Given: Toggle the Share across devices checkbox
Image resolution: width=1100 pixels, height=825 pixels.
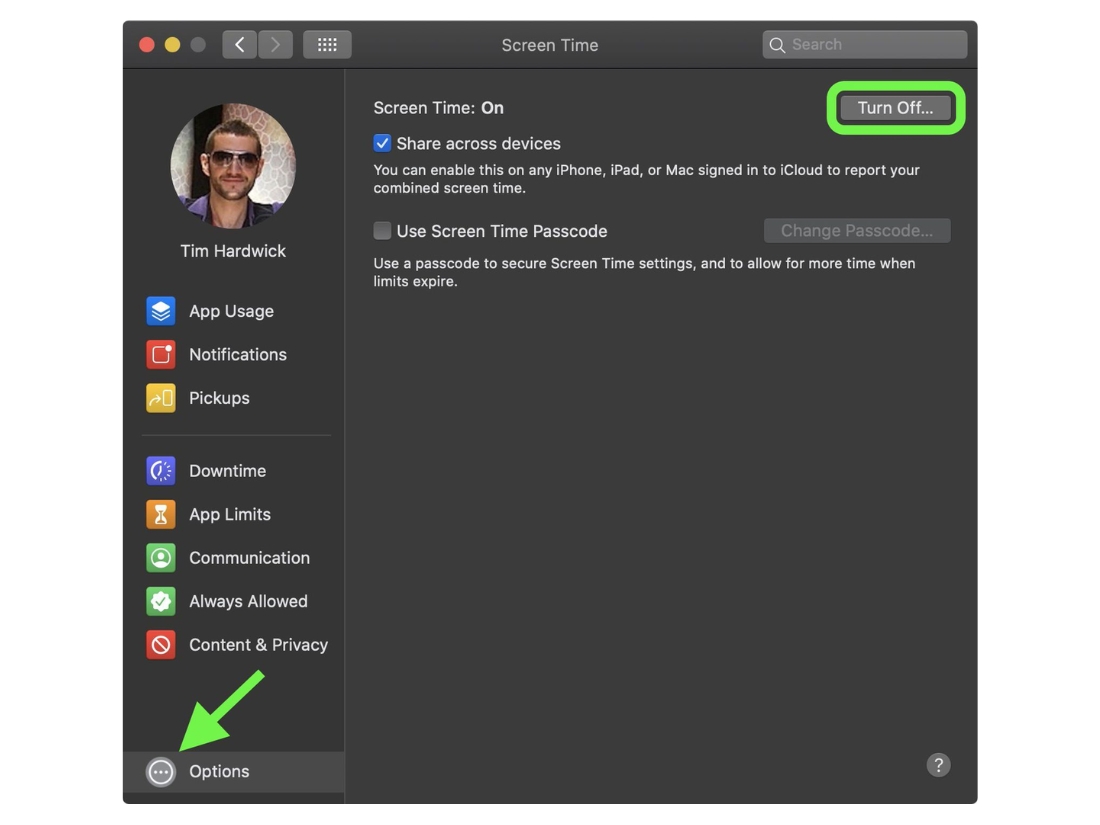Looking at the screenshot, I should tap(382, 143).
